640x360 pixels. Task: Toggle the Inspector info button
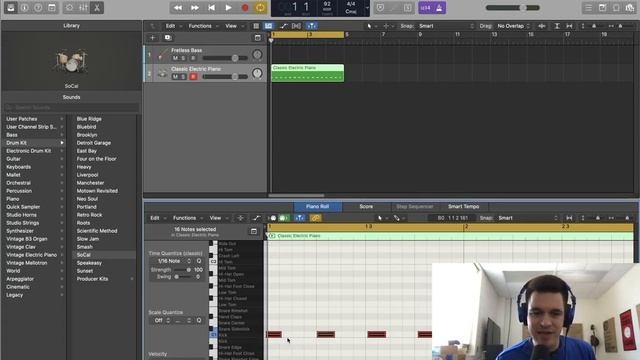[24, 8]
